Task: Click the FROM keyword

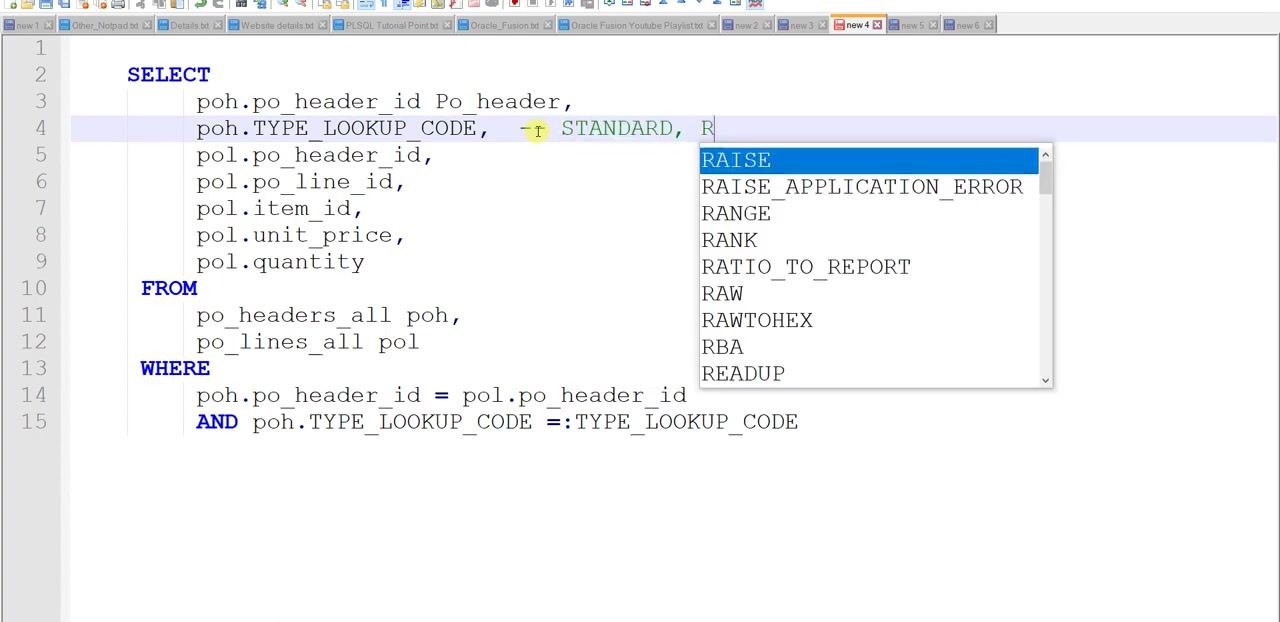Action: [x=169, y=288]
